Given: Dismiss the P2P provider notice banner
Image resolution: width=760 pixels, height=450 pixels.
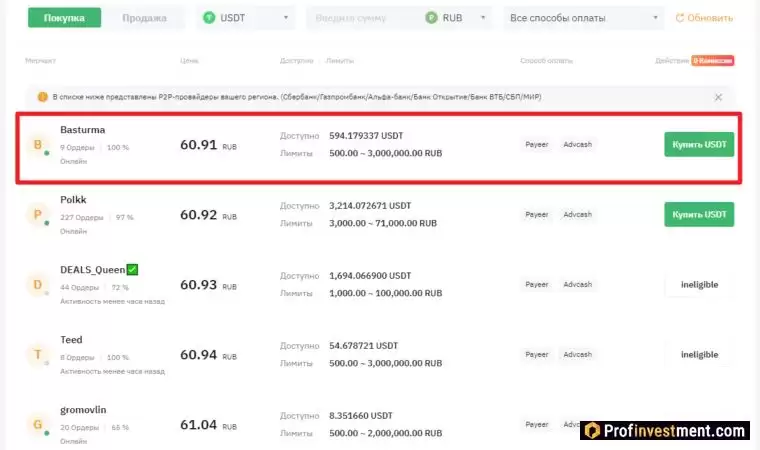Looking at the screenshot, I should [x=718, y=97].
